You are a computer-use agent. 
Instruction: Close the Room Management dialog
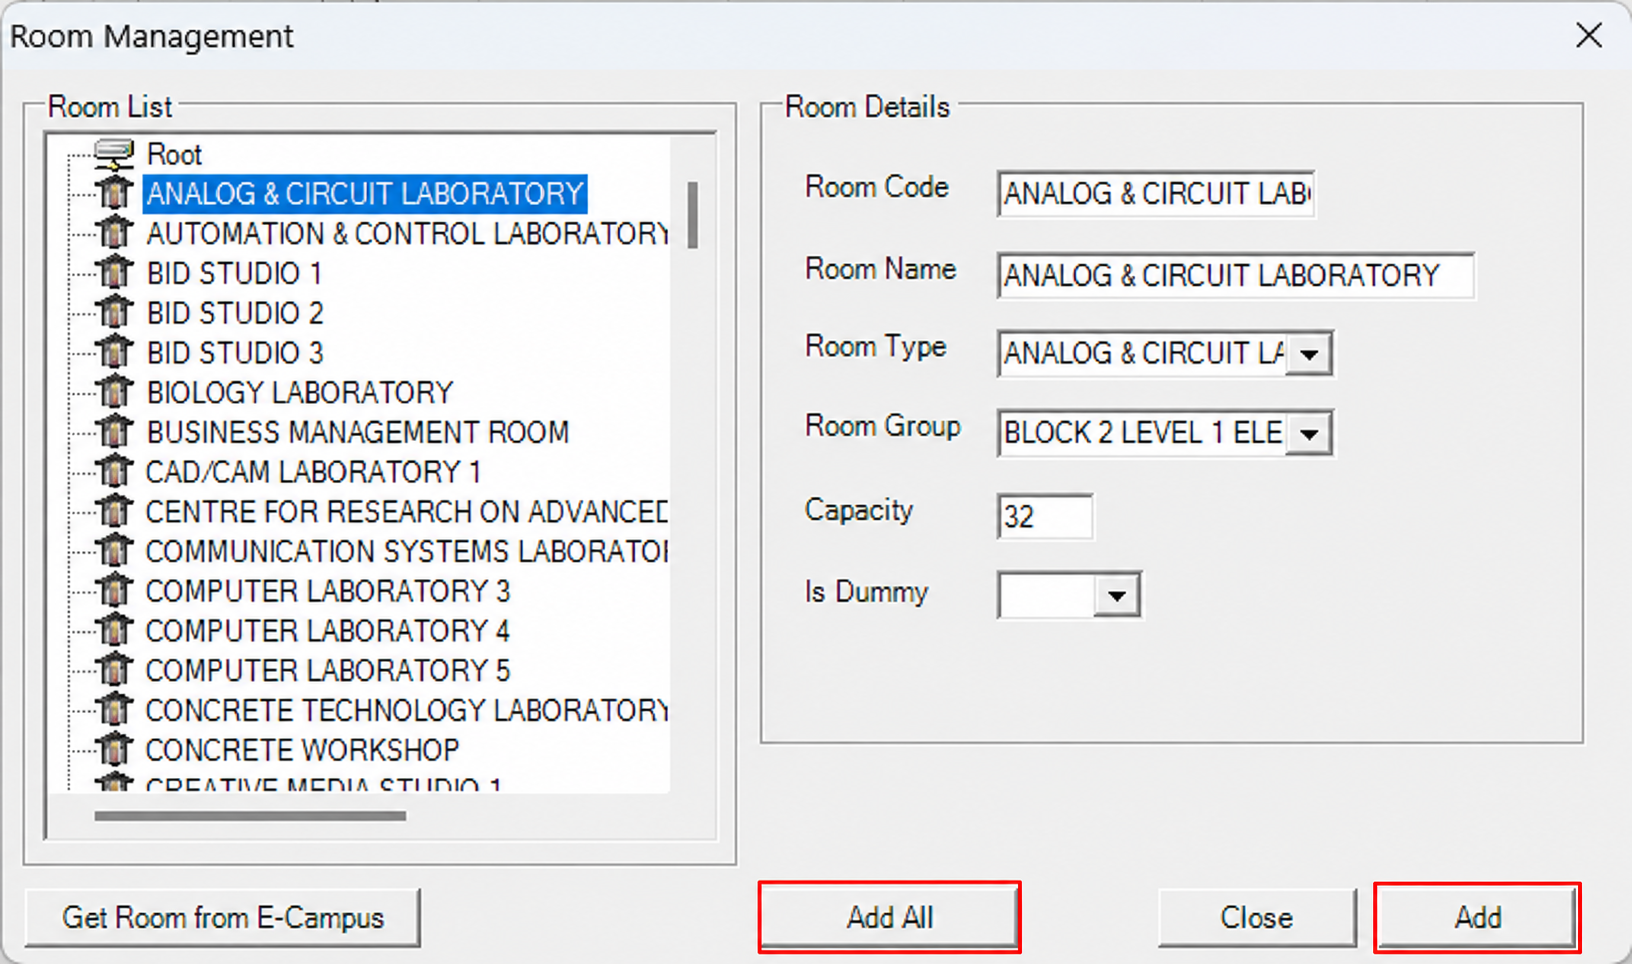coord(1589,36)
